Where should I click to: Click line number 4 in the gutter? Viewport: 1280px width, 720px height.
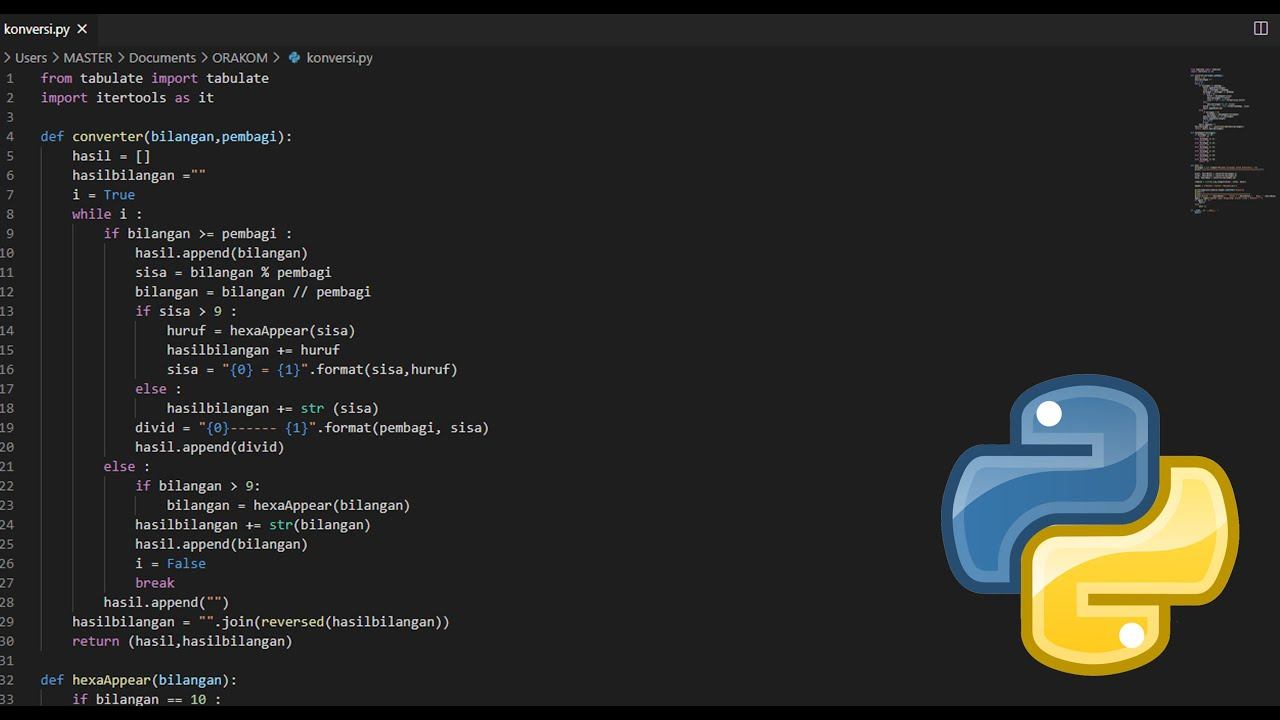[10, 137]
